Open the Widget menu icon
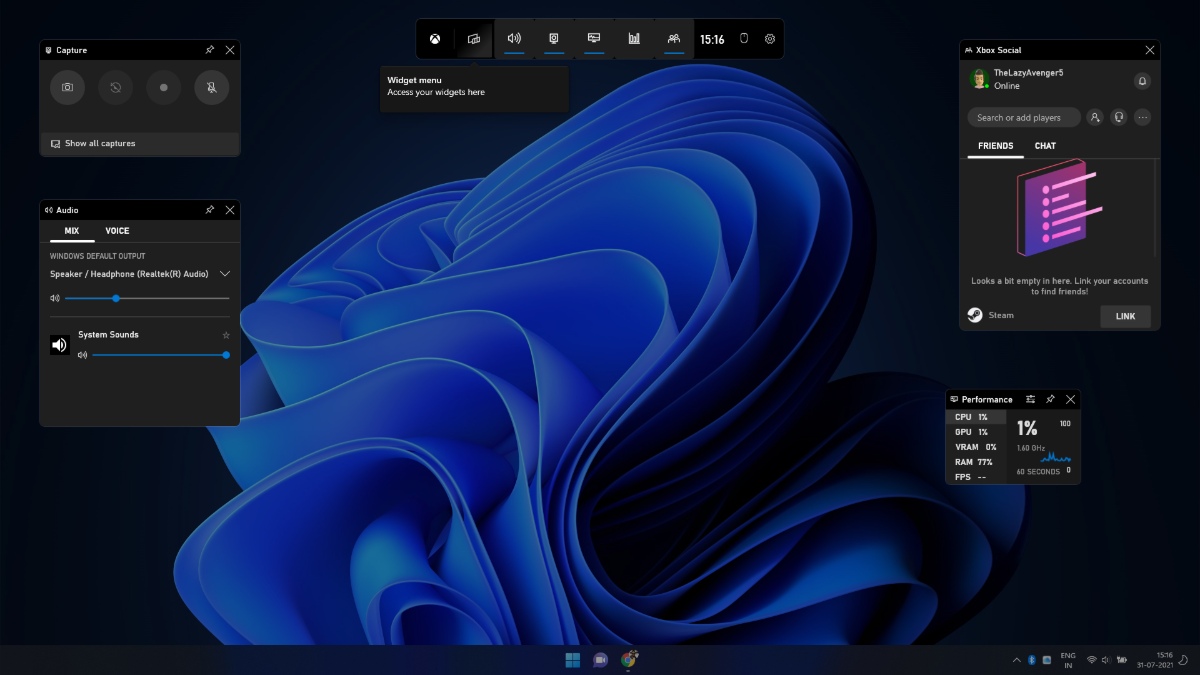The image size is (1200, 675). tap(474, 39)
